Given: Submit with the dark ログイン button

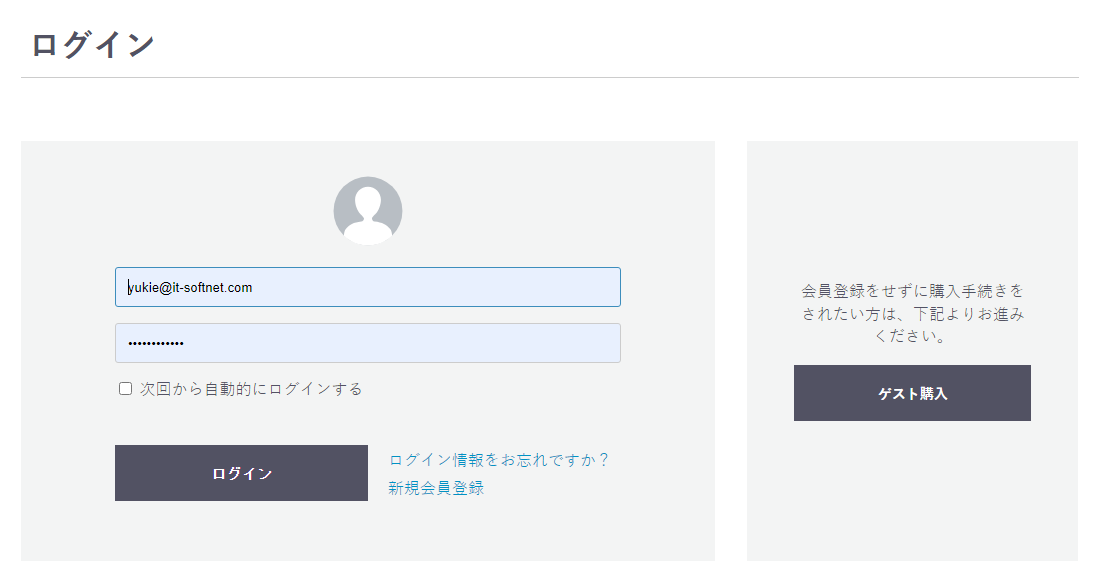Looking at the screenshot, I should [242, 473].
